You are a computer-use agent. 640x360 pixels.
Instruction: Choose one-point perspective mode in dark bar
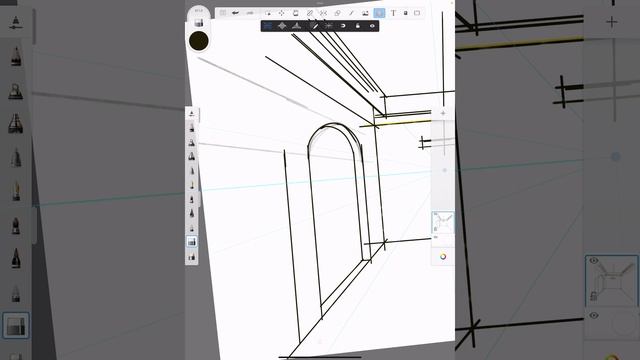[x=267, y=26]
